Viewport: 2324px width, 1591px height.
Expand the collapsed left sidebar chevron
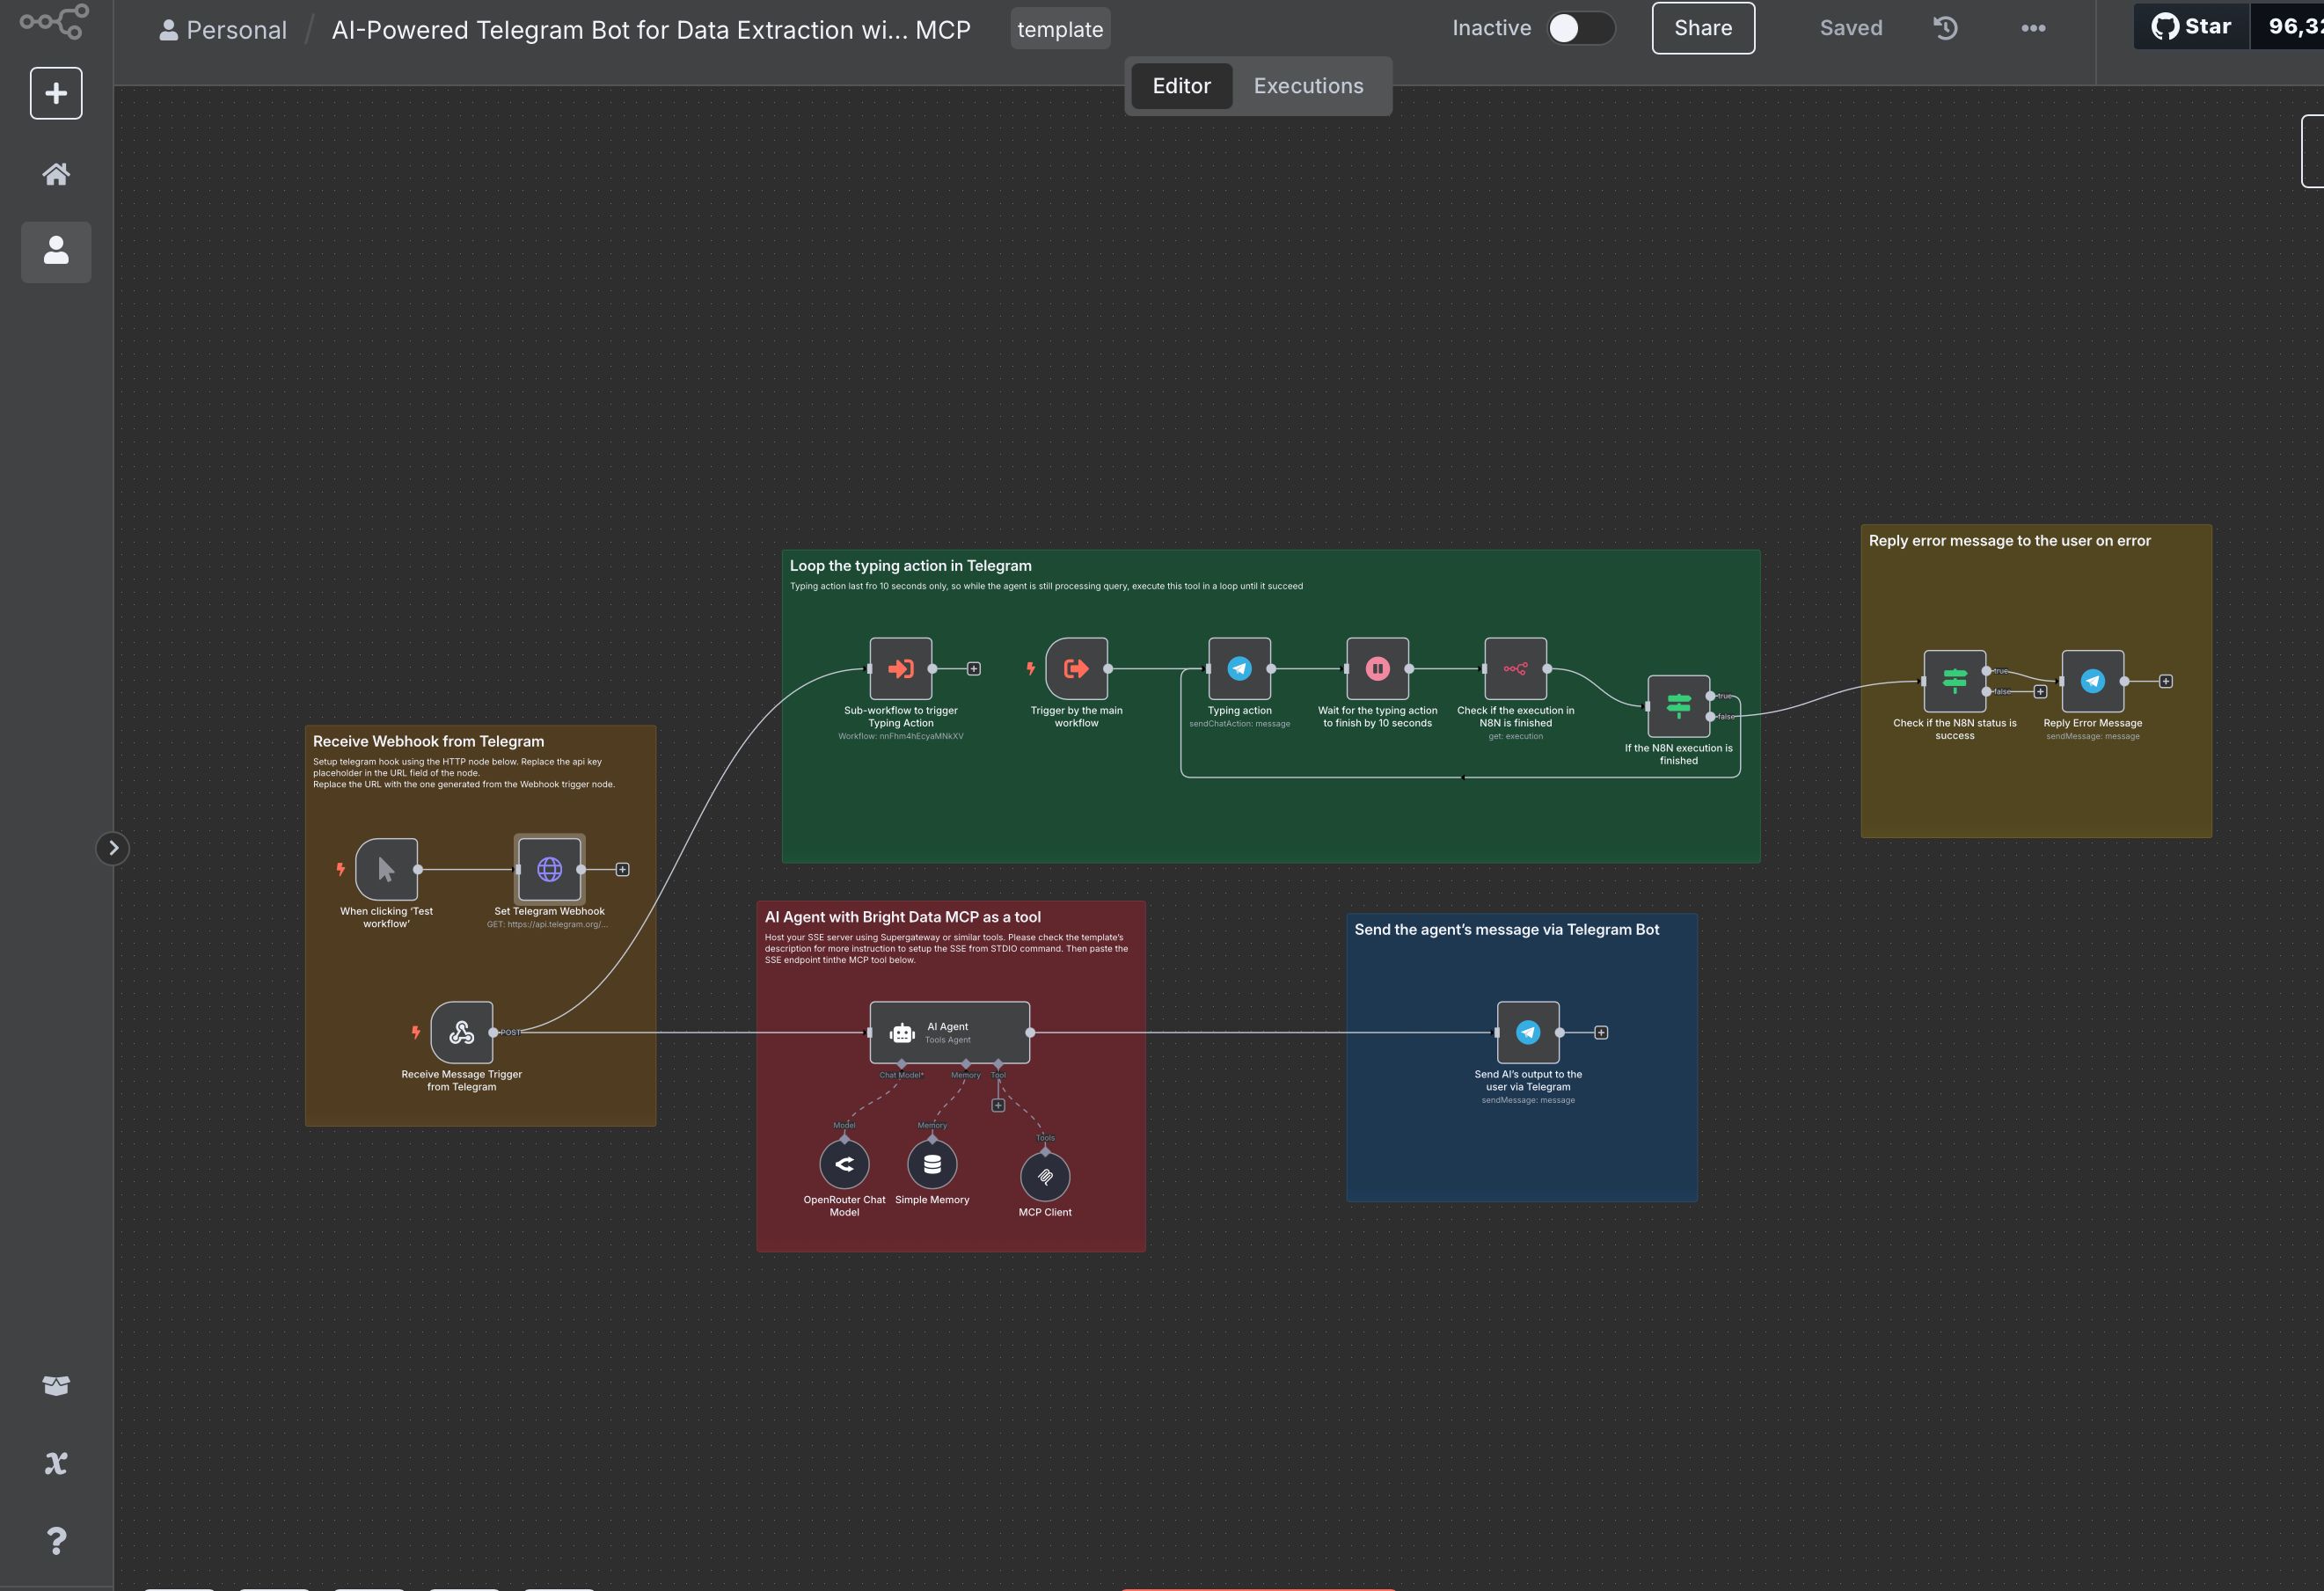pos(113,848)
